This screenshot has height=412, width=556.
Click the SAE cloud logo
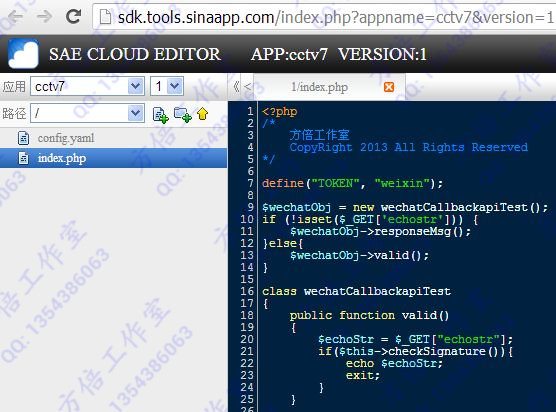tap(23, 54)
